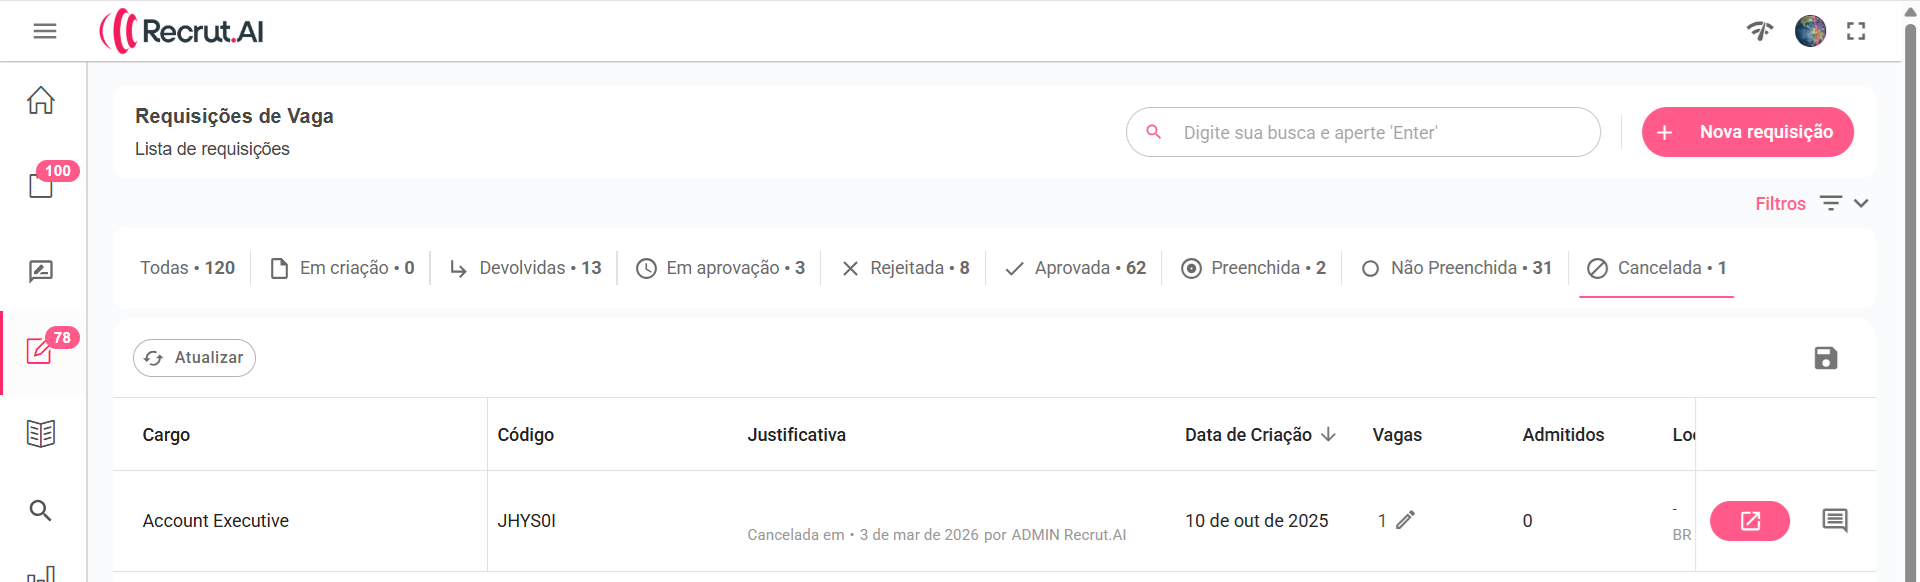
Task: Open the user avatar profile menu
Action: pos(1810,31)
